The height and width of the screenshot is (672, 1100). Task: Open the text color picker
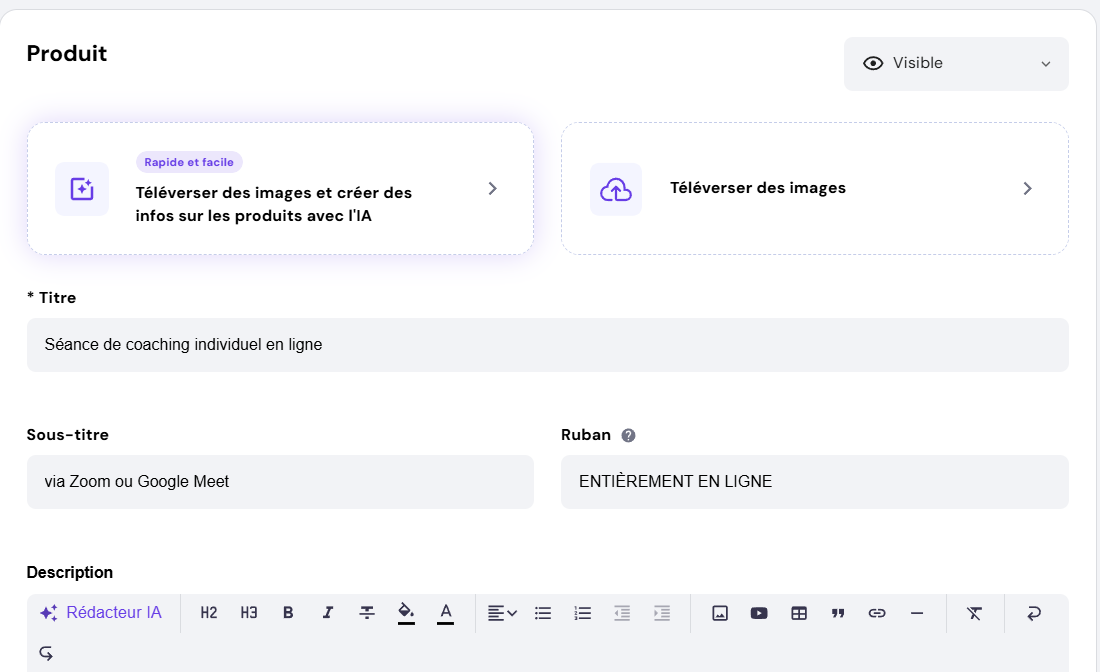coord(446,612)
